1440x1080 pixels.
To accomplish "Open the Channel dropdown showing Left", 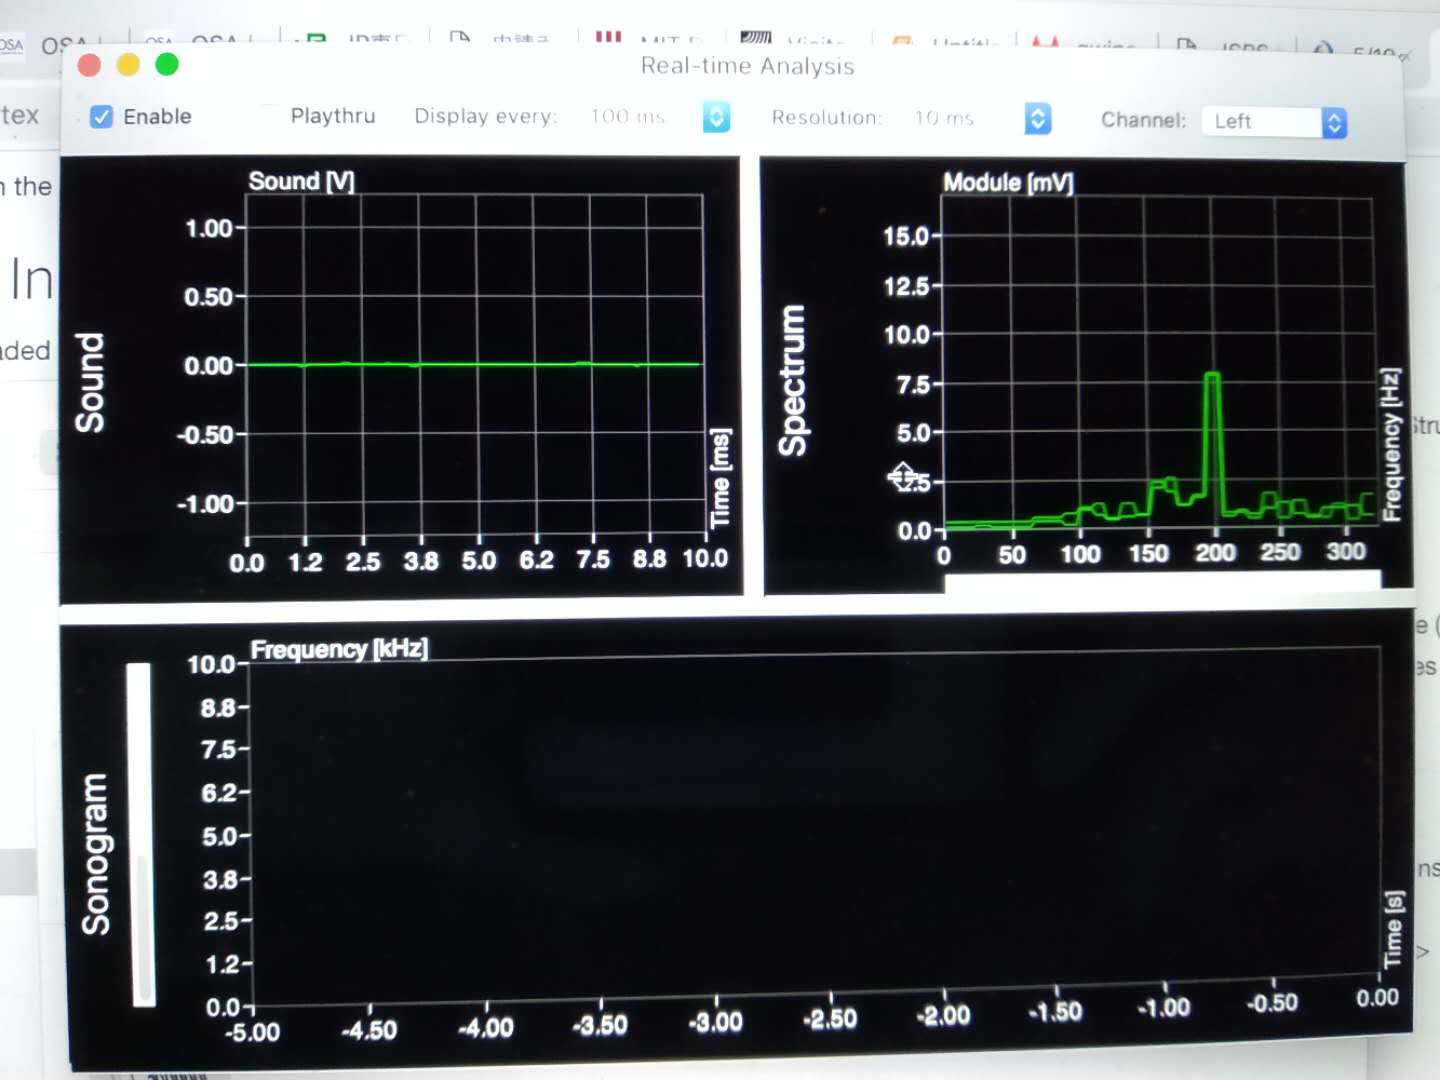I will point(1274,122).
